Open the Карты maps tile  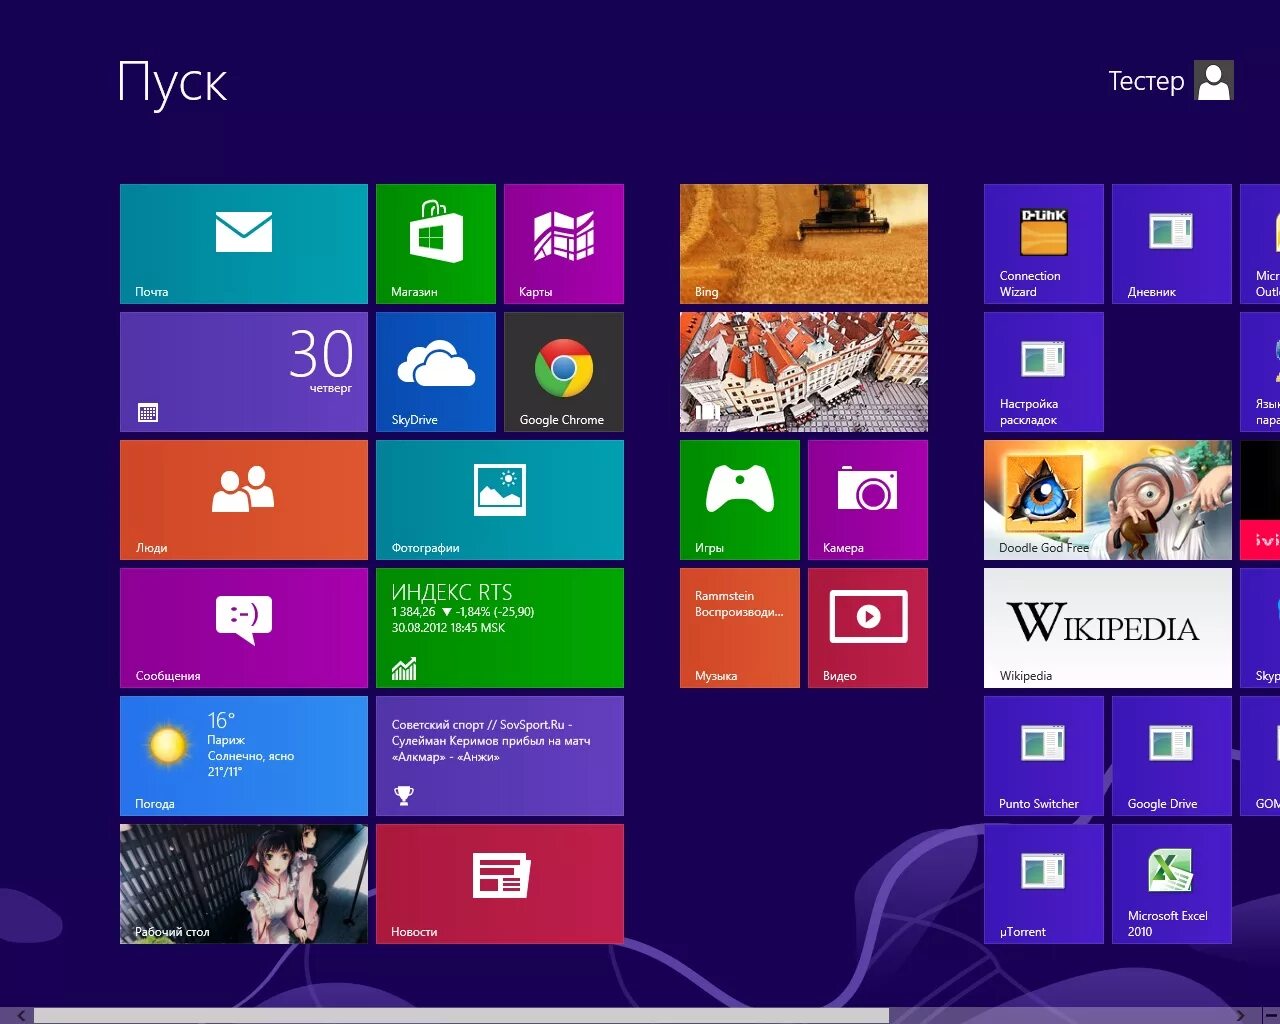point(564,244)
